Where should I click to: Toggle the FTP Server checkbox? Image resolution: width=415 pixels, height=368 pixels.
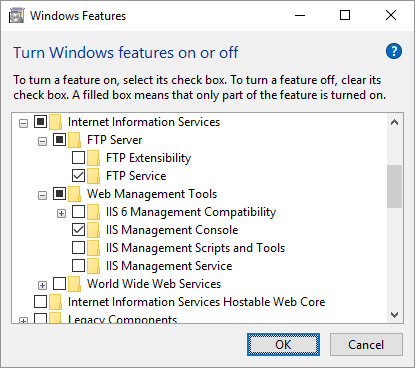[x=59, y=140]
